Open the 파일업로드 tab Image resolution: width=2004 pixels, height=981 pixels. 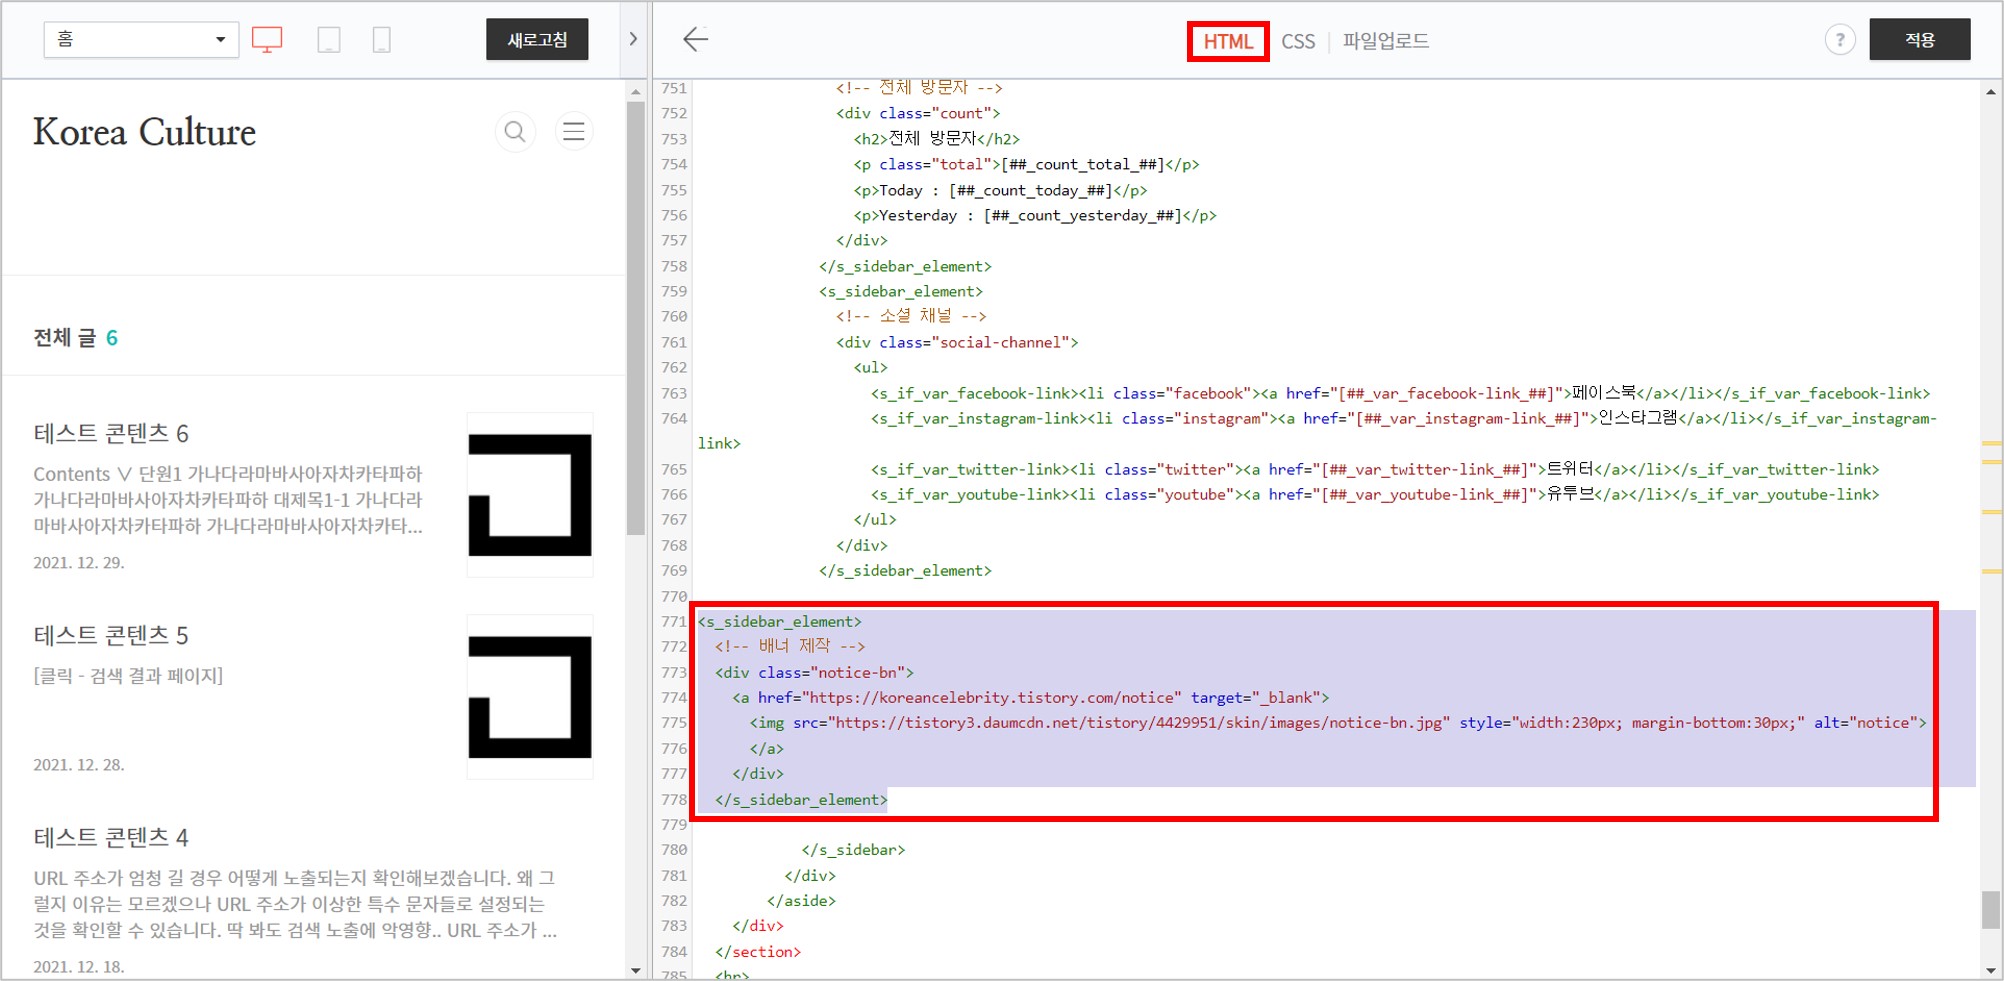(1386, 41)
